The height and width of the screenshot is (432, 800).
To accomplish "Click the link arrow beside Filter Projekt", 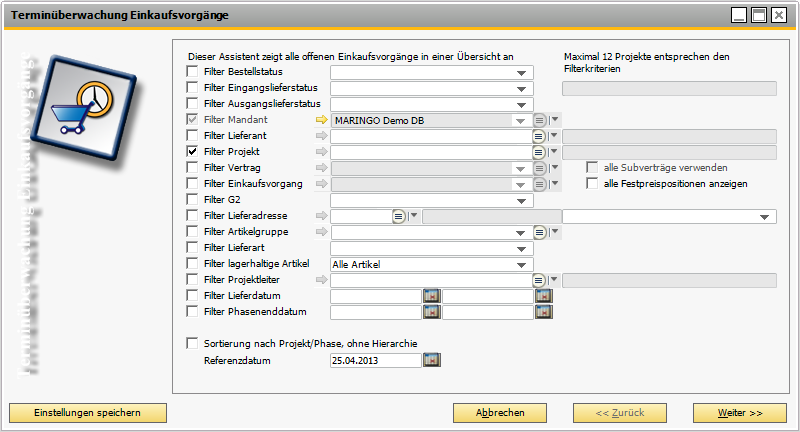I will point(321,151).
